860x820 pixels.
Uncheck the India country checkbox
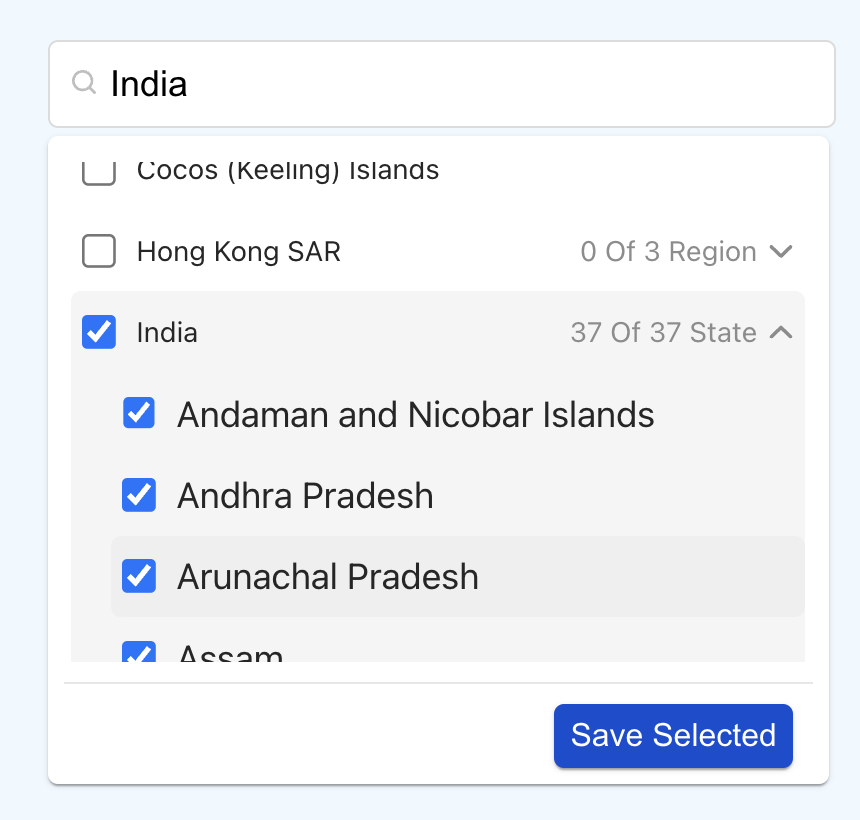99,332
